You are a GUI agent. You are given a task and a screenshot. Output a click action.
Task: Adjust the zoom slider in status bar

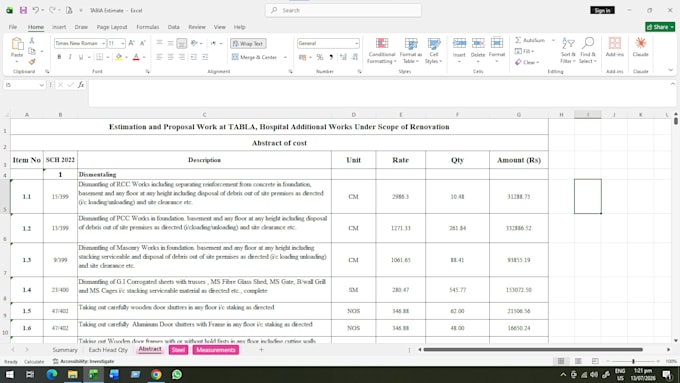pos(633,361)
